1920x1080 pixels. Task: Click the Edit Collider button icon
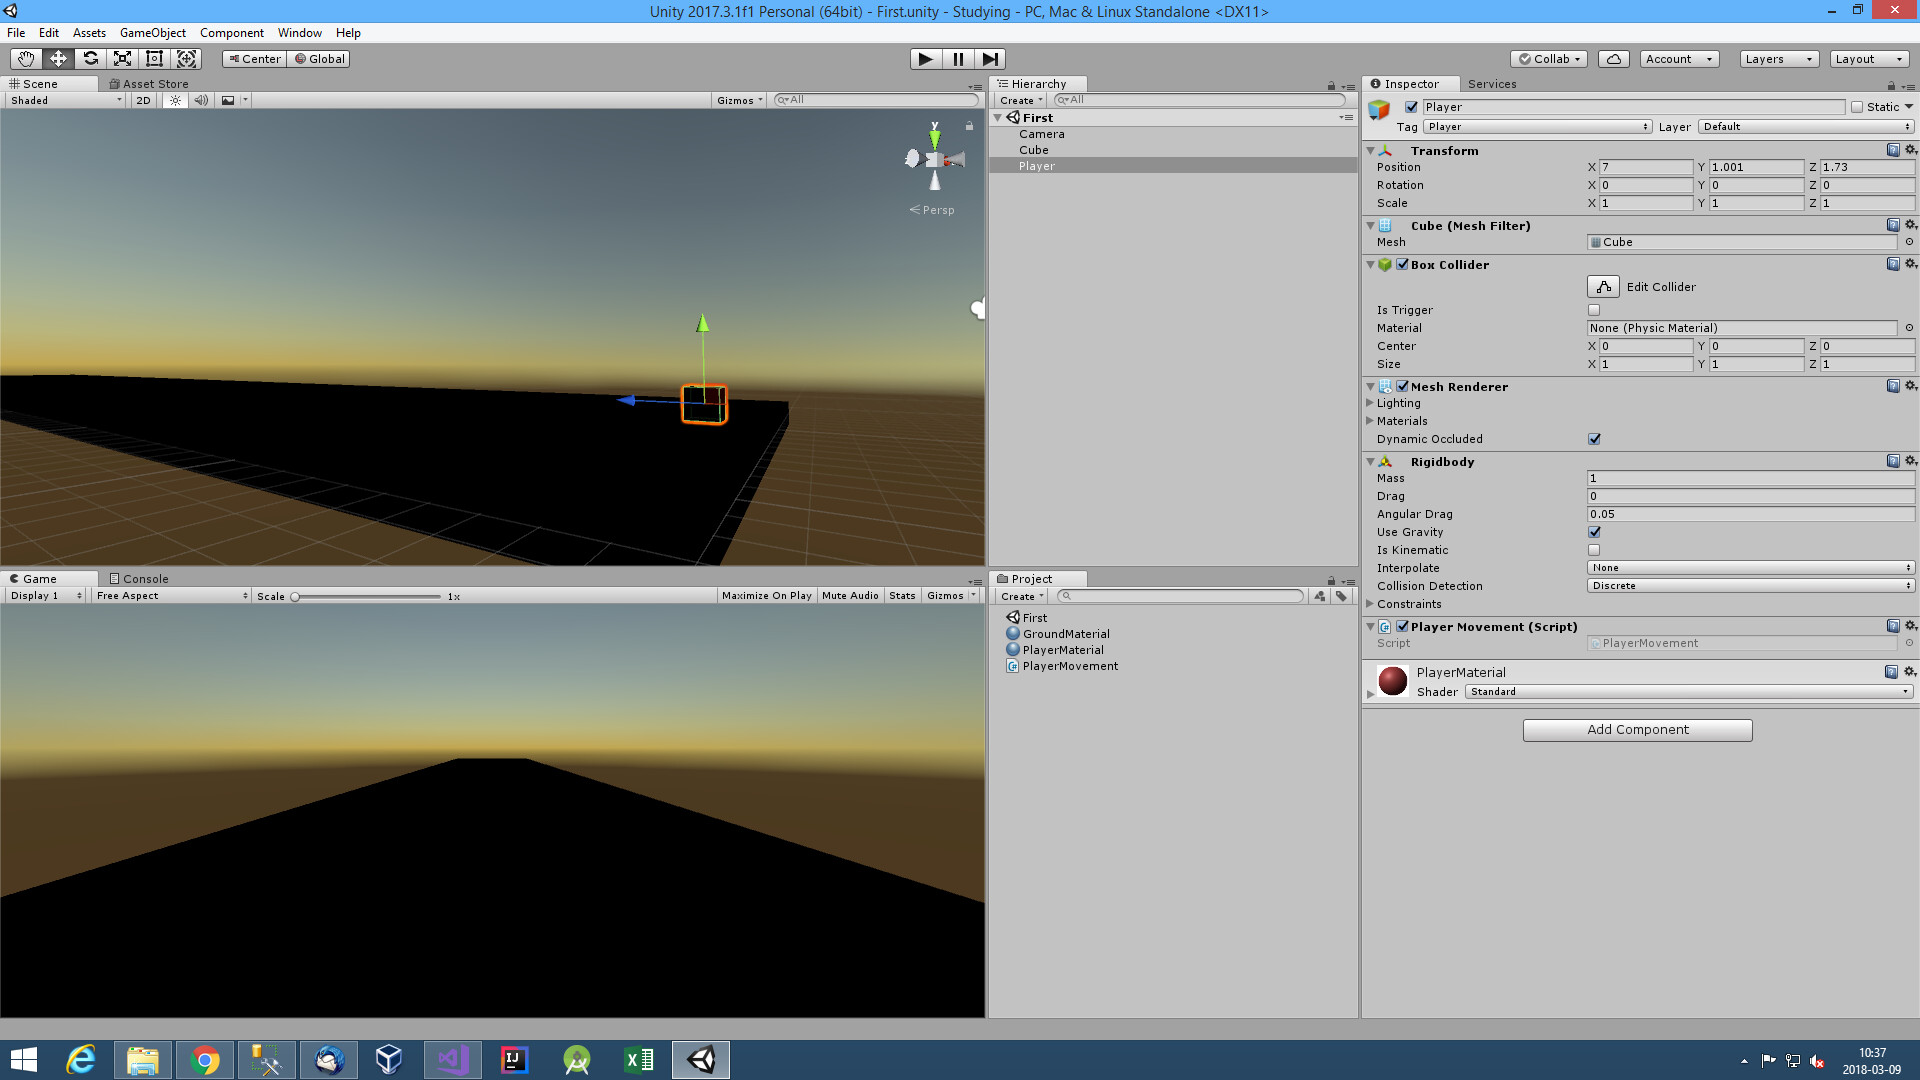point(1603,286)
